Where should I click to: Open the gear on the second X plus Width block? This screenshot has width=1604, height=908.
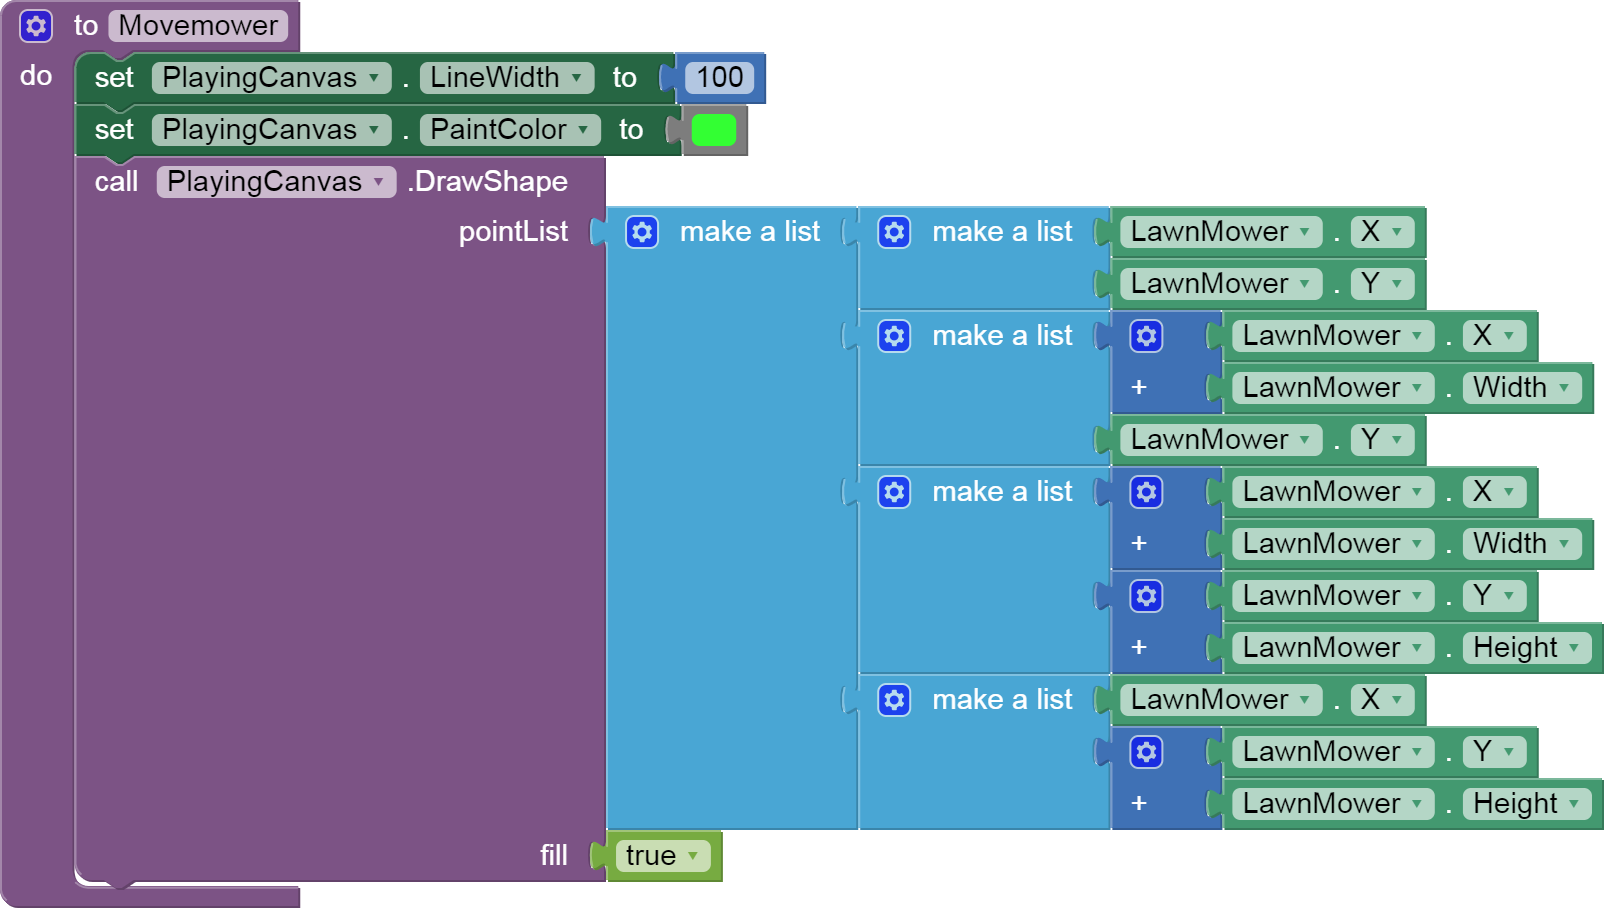coord(1146,492)
